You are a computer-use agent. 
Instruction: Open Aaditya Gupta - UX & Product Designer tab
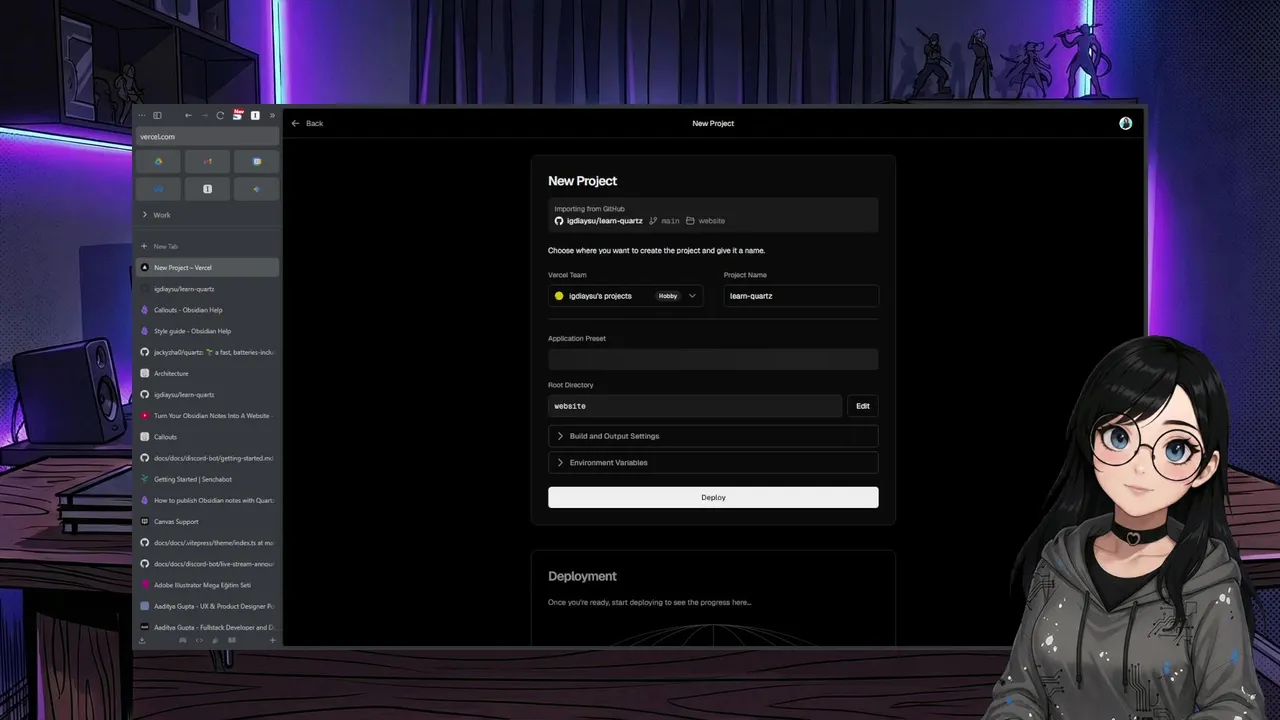tap(207, 606)
